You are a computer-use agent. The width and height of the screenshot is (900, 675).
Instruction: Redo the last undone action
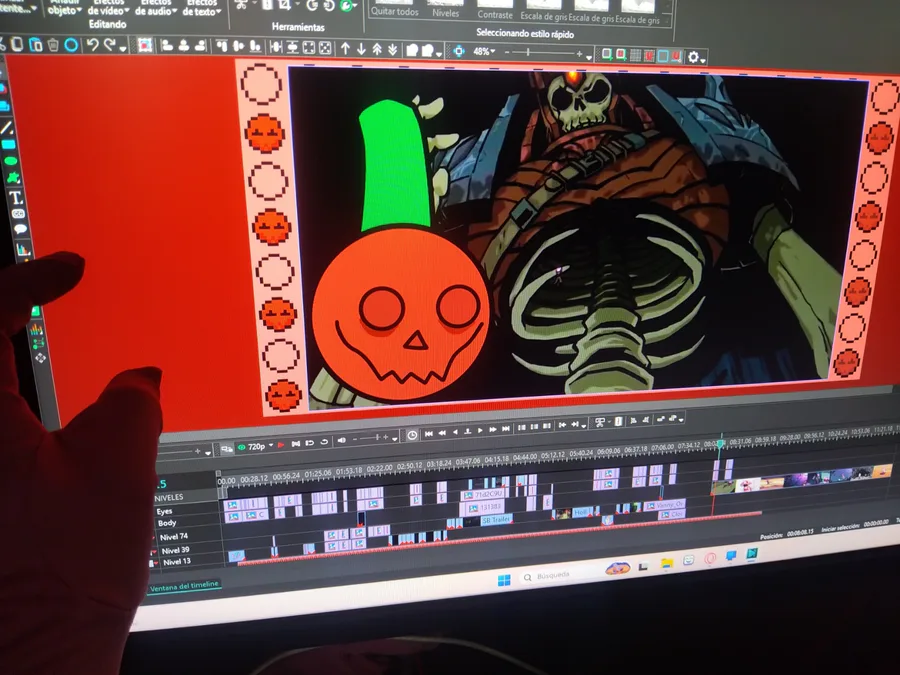pyautogui.click(x=109, y=45)
